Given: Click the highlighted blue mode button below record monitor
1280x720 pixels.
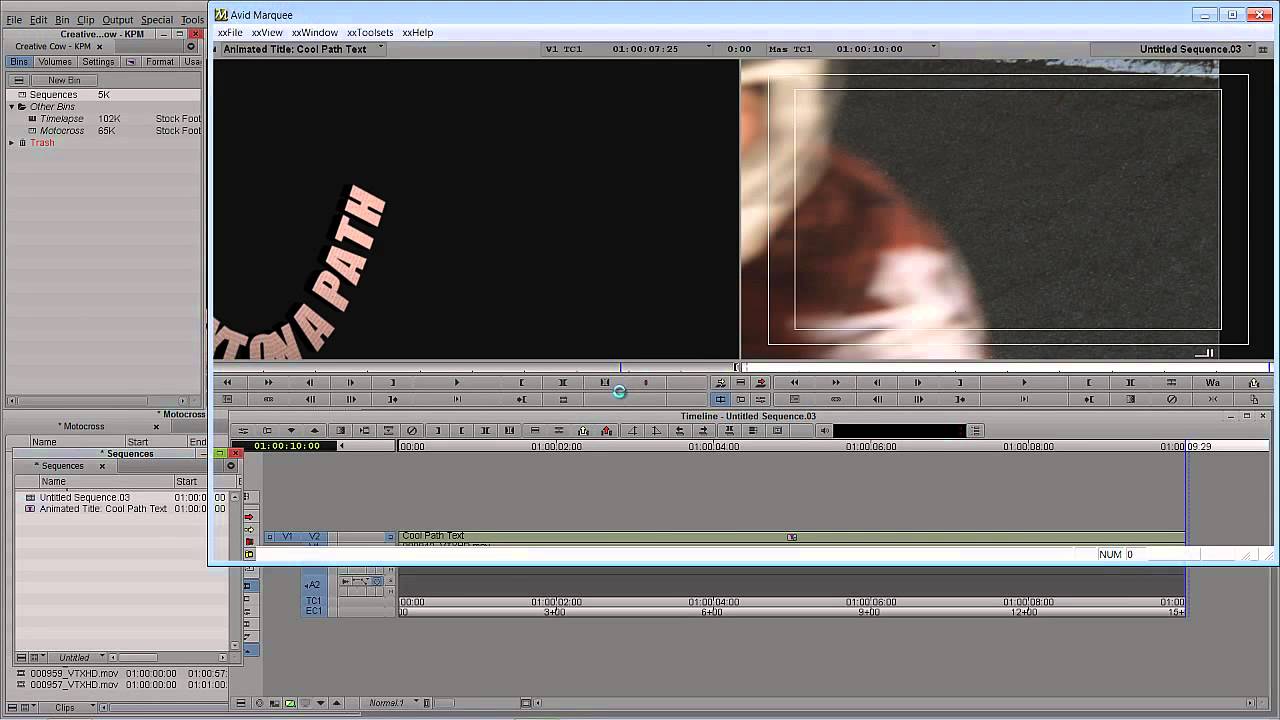Looking at the screenshot, I should pos(720,399).
